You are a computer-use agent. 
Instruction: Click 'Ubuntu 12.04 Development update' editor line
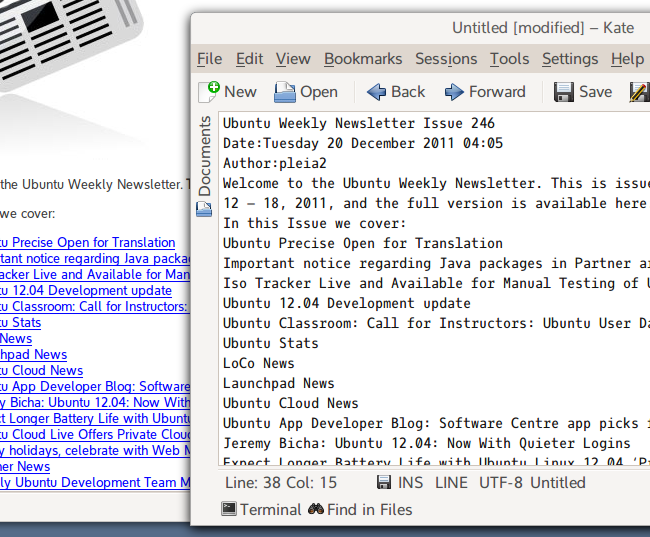click(347, 303)
